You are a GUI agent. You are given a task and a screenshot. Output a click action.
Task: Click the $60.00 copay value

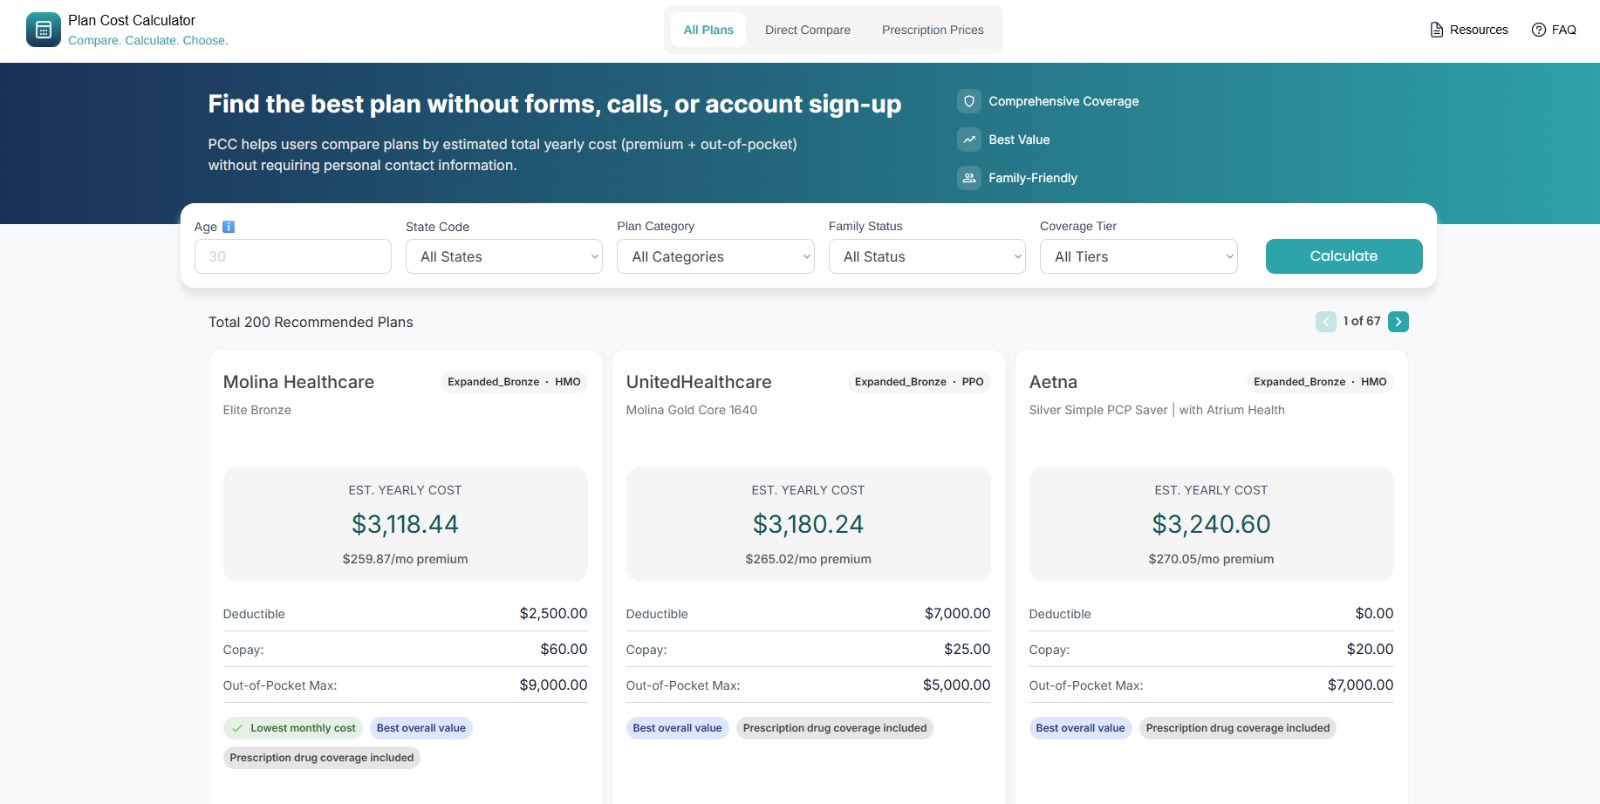pyautogui.click(x=564, y=649)
